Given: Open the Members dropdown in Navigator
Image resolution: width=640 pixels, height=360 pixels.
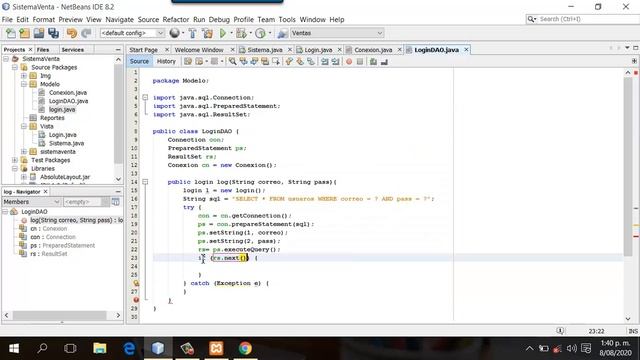Looking at the screenshot, I should [31, 202].
